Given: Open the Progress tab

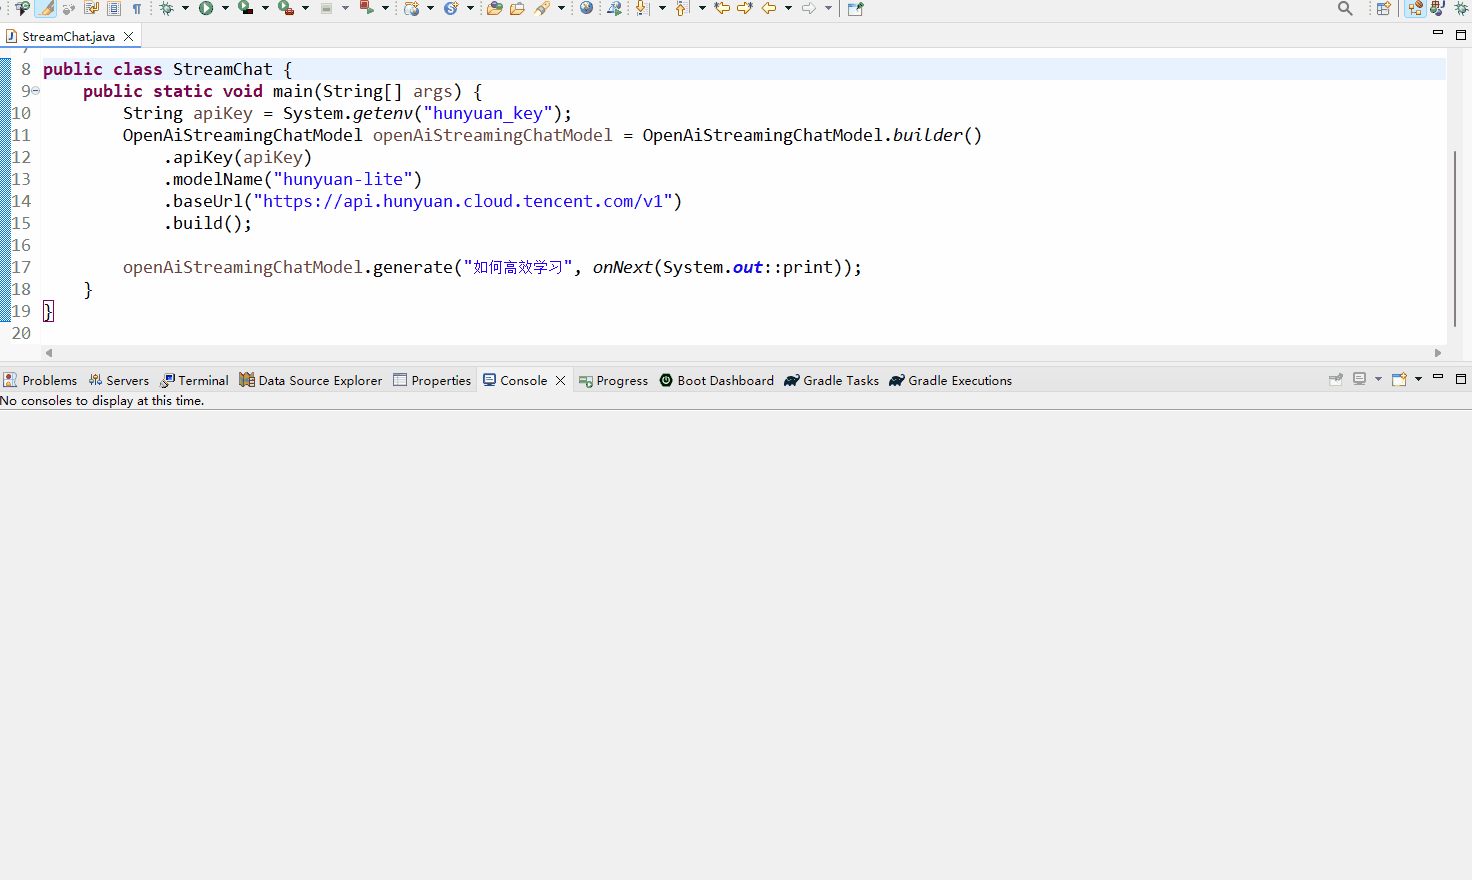Looking at the screenshot, I should coord(613,380).
